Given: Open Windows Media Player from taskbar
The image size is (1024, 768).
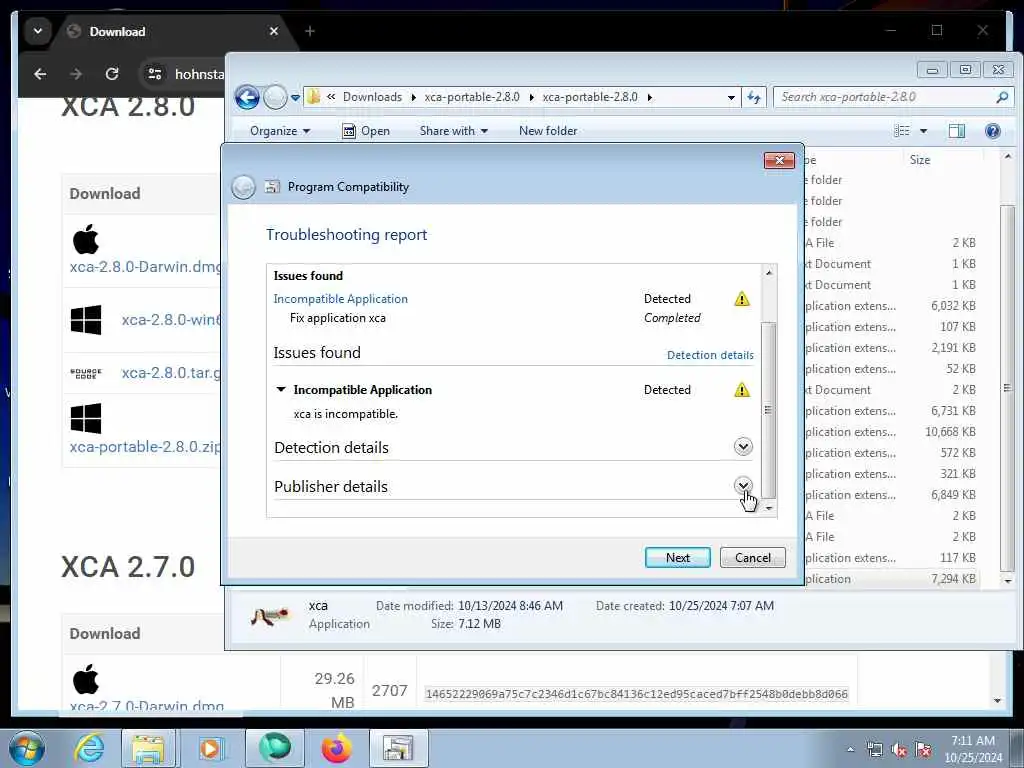Looking at the screenshot, I should coord(210,748).
